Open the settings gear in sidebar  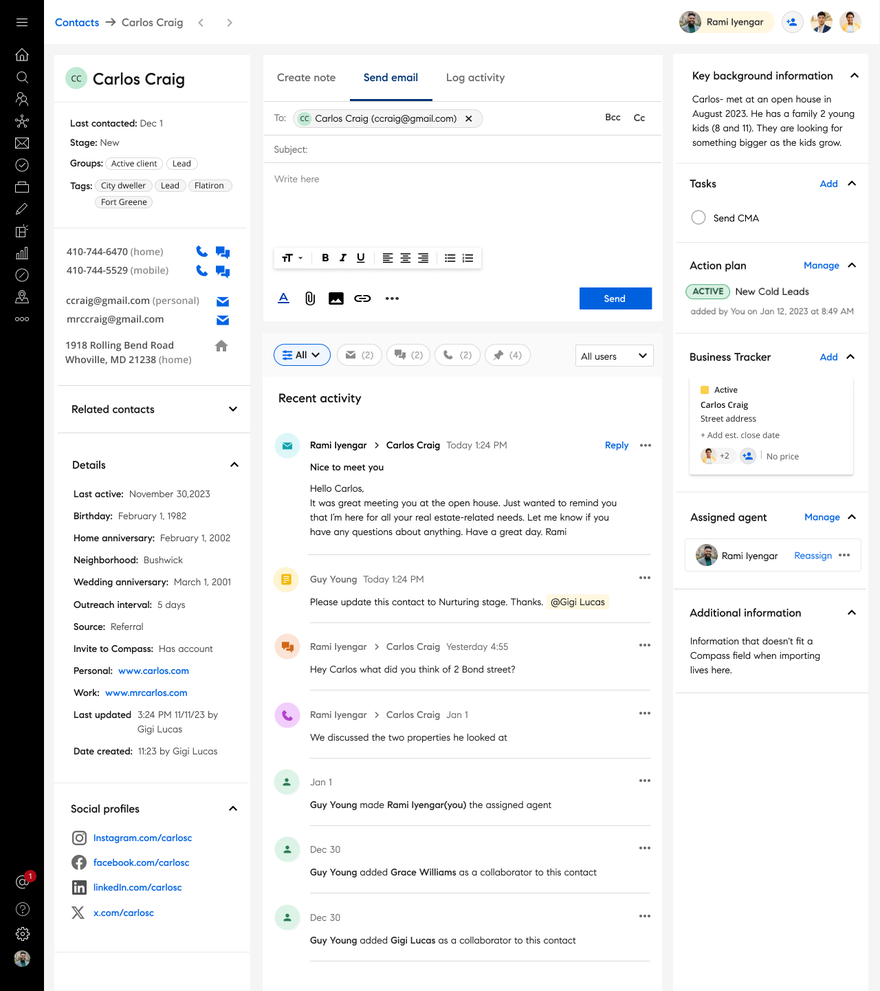[x=22, y=933]
